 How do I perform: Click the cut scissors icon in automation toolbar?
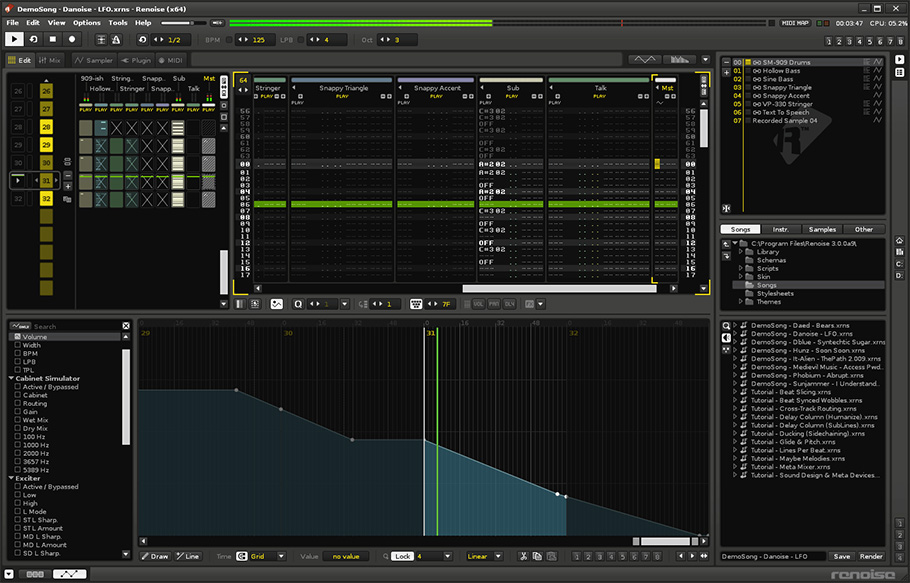[x=523, y=556]
